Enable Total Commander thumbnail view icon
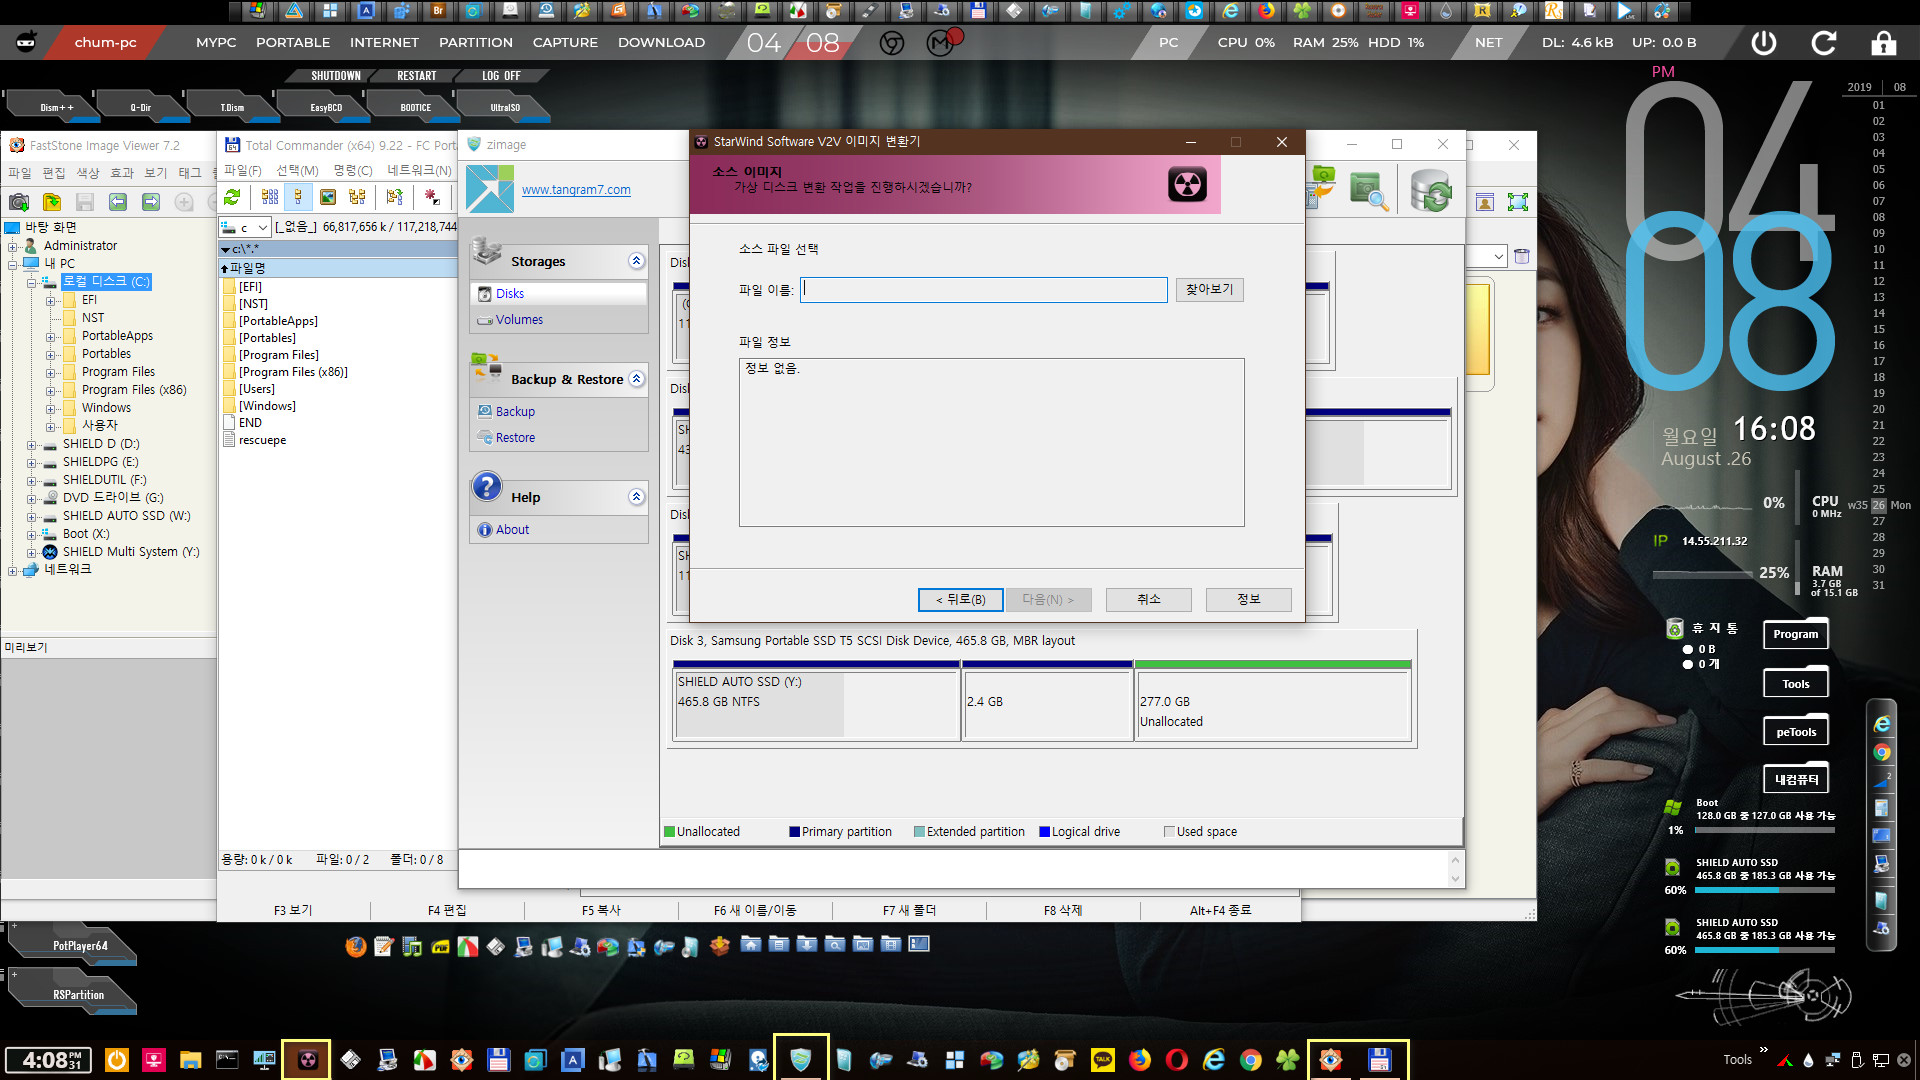Screen dimensions: 1920x1080 [328, 197]
